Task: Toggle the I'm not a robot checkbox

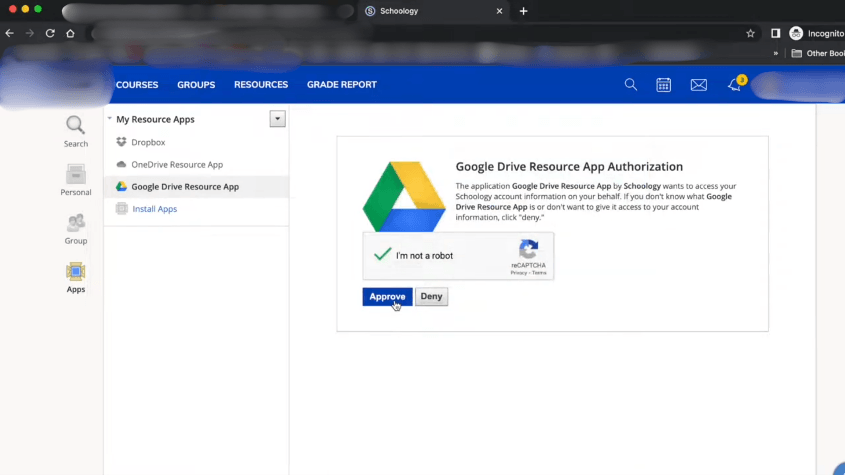Action: pyautogui.click(x=382, y=255)
